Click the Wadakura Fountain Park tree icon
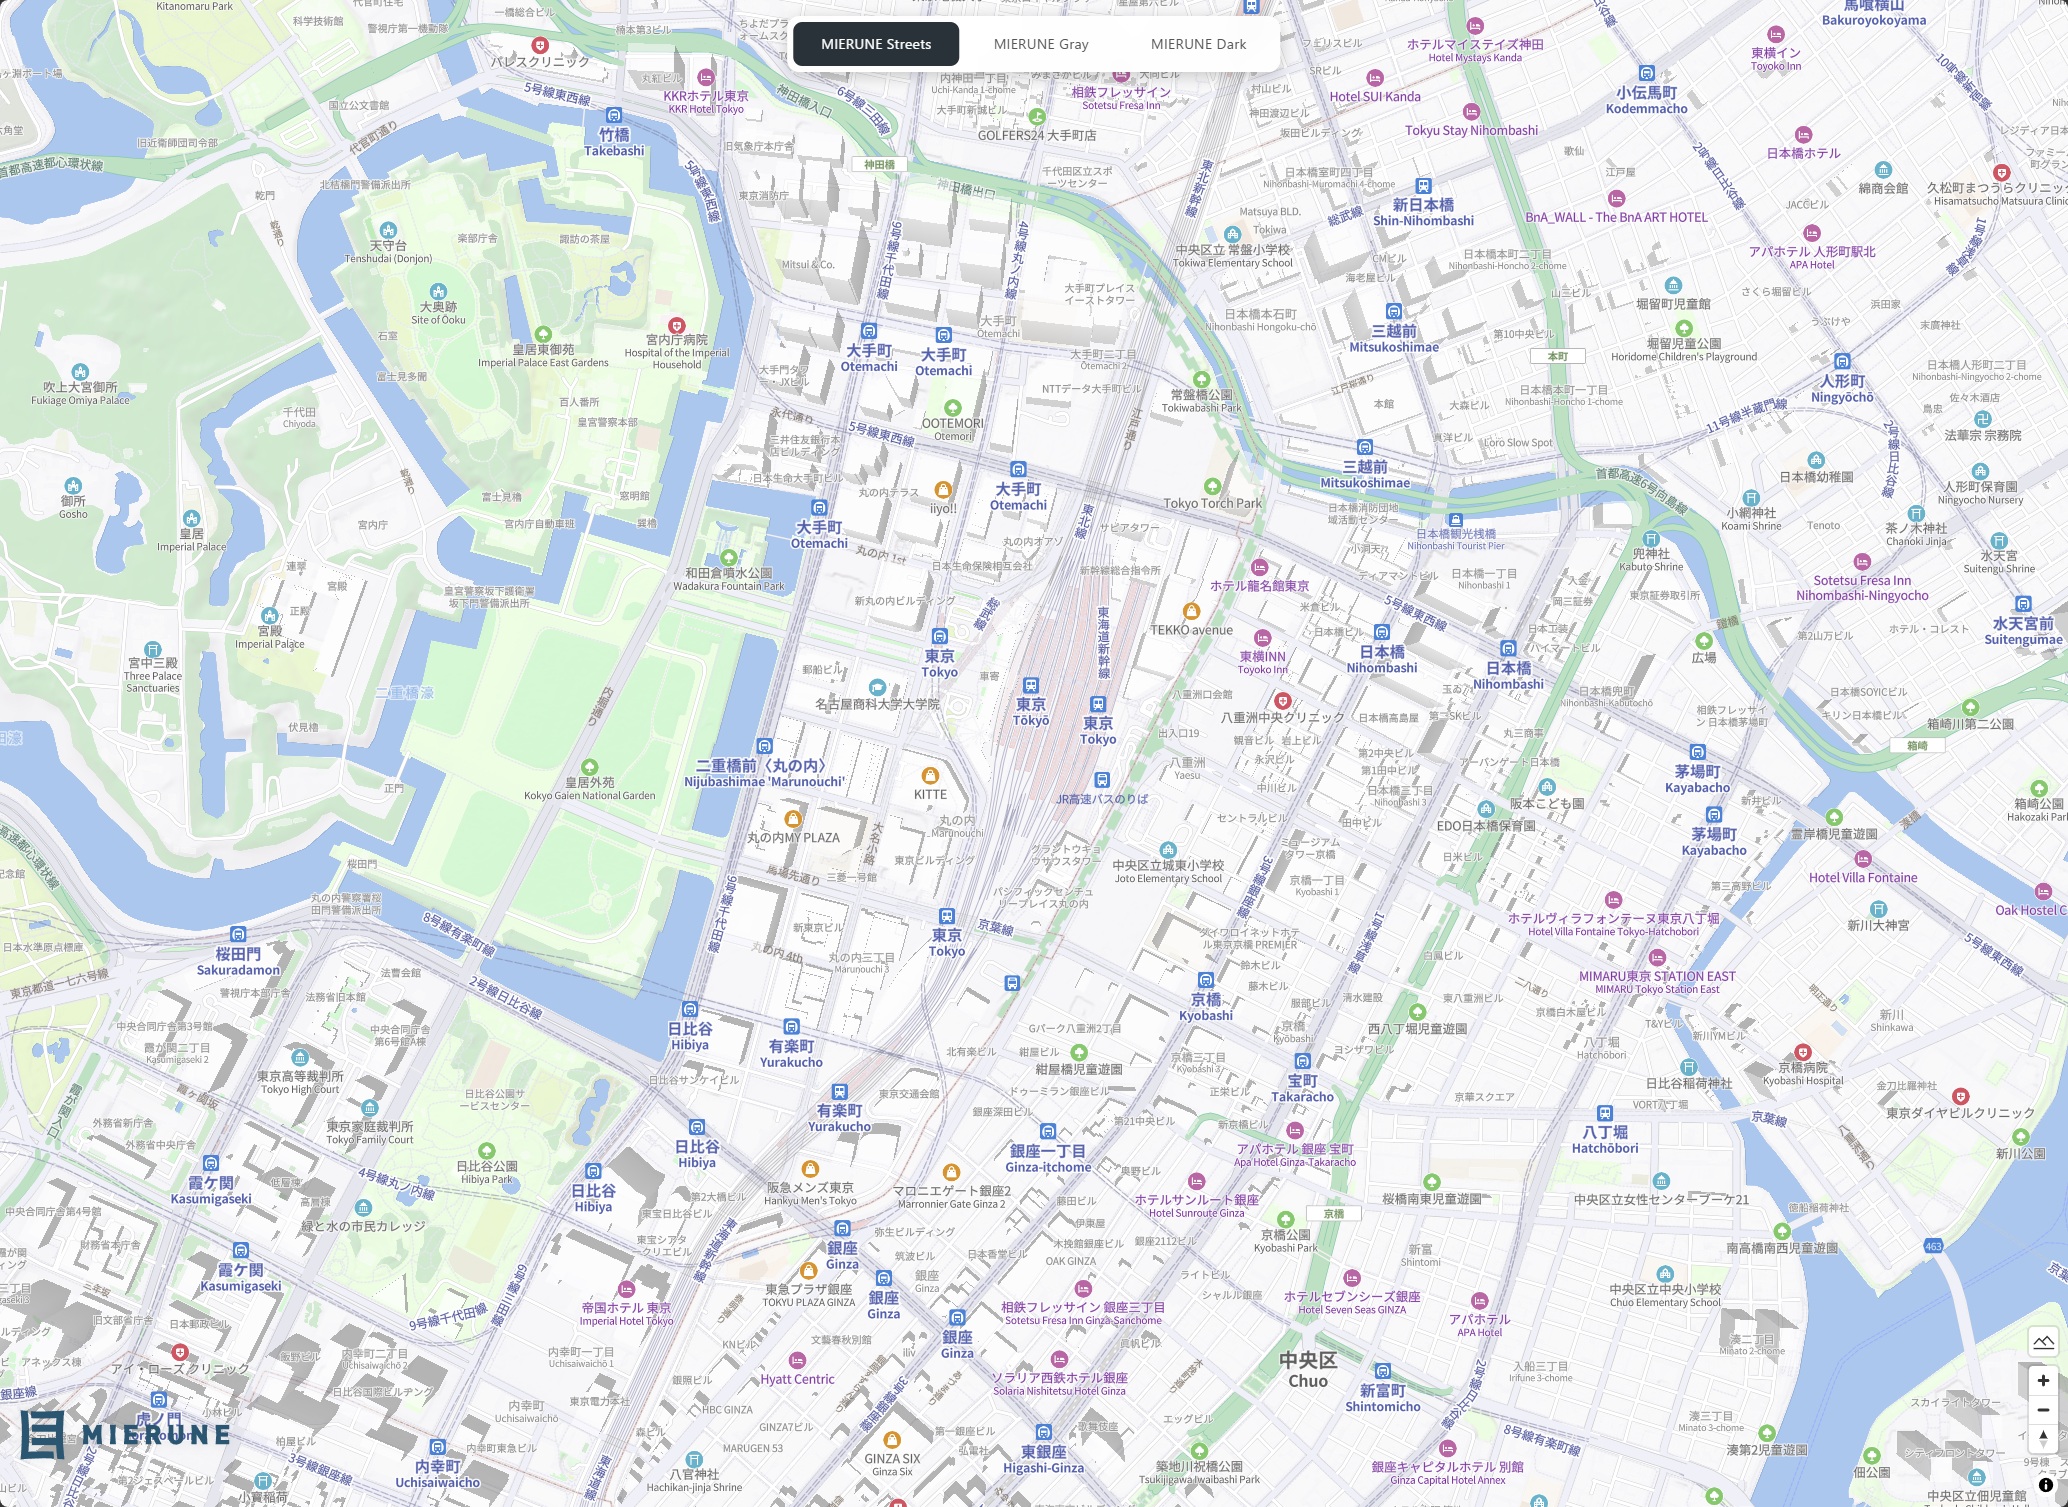 [729, 557]
